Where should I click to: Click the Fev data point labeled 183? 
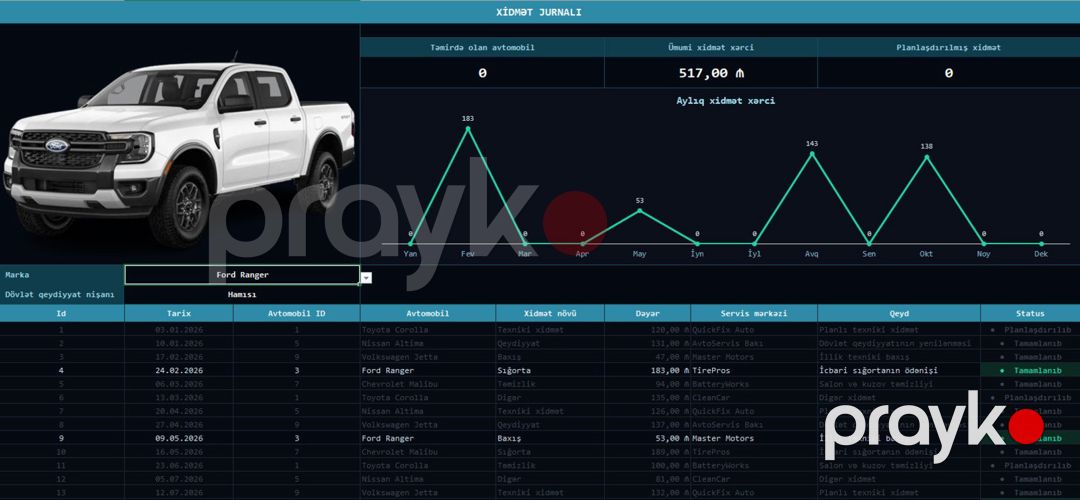(x=468, y=127)
